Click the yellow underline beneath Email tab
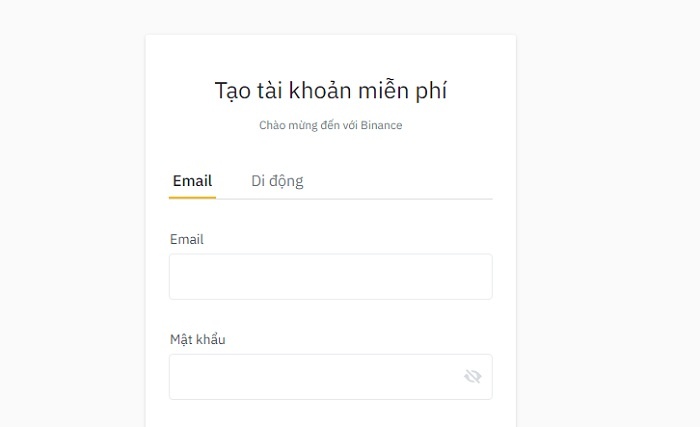The height and width of the screenshot is (427, 700). click(x=192, y=197)
